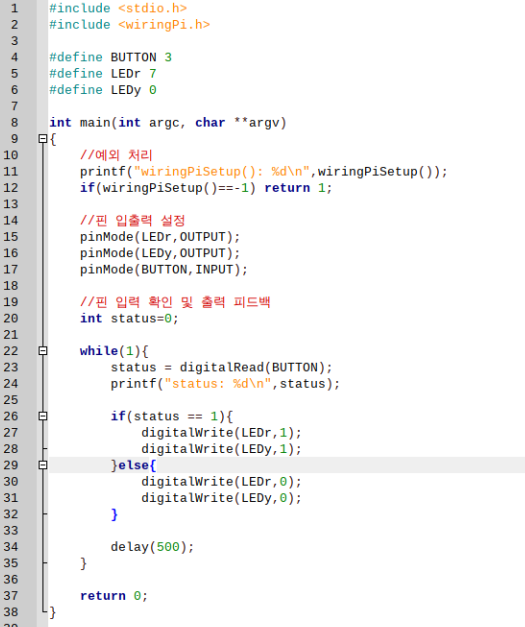Click 'digitalWrite(LEDr,0);' line

(x=221, y=481)
